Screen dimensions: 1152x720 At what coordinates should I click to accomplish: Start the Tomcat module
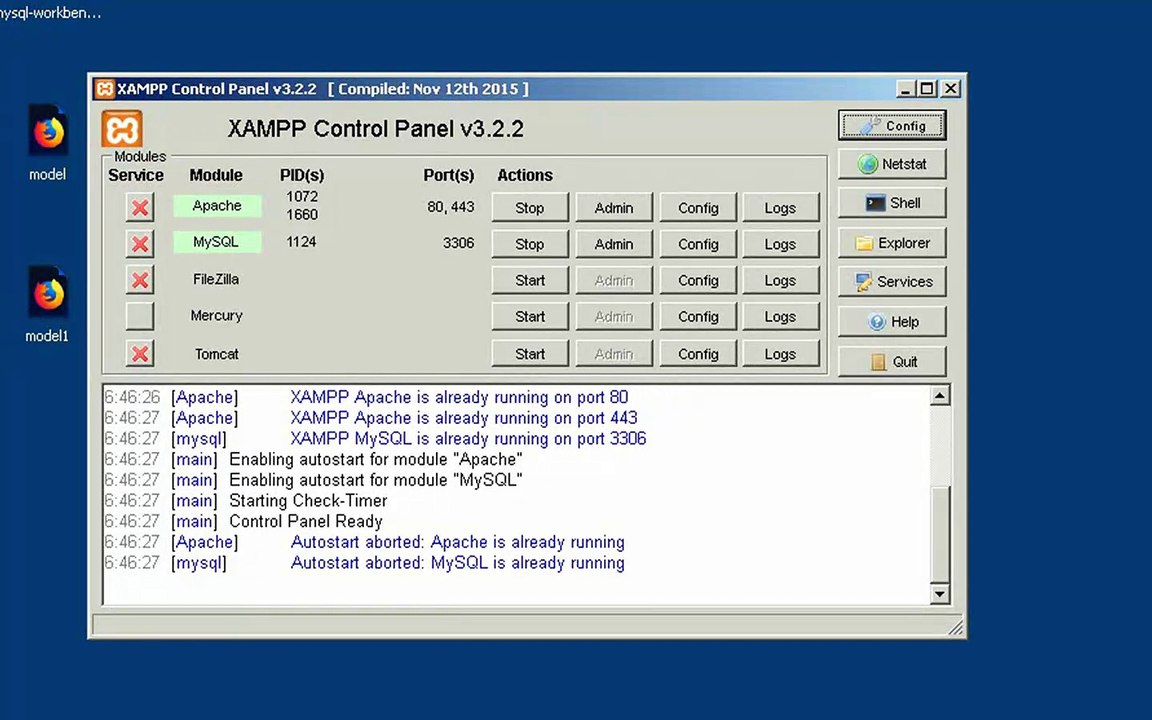[x=530, y=353]
